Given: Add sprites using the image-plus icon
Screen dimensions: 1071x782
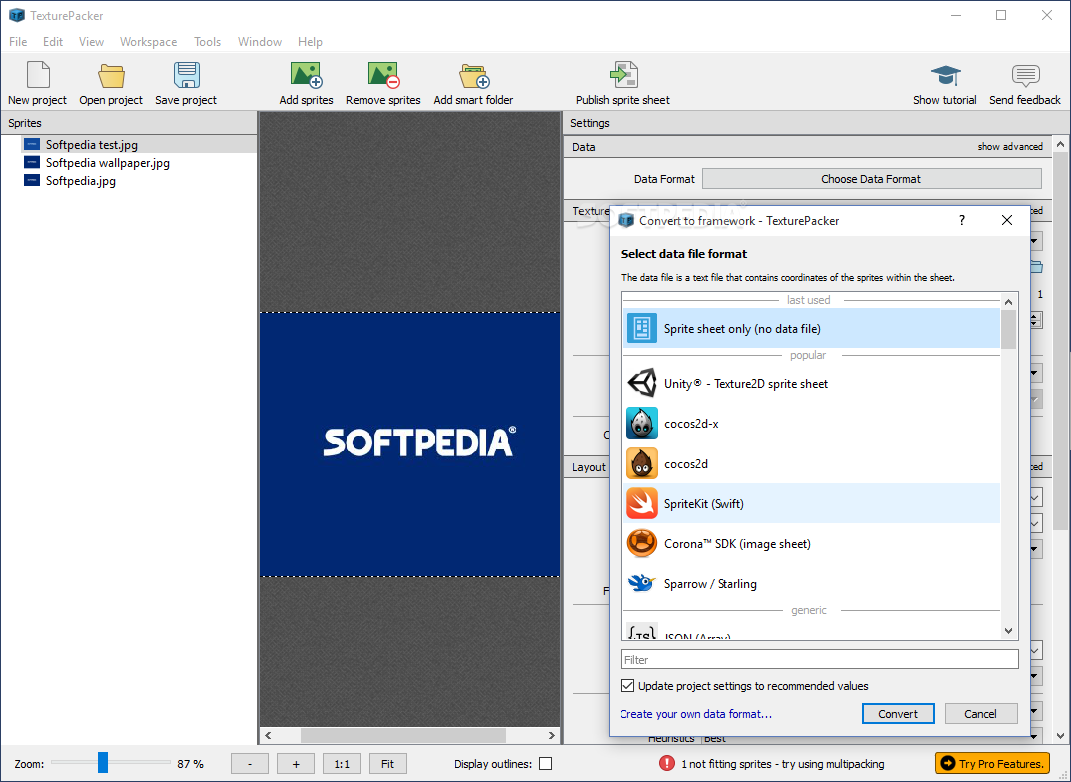Looking at the screenshot, I should (x=306, y=83).
